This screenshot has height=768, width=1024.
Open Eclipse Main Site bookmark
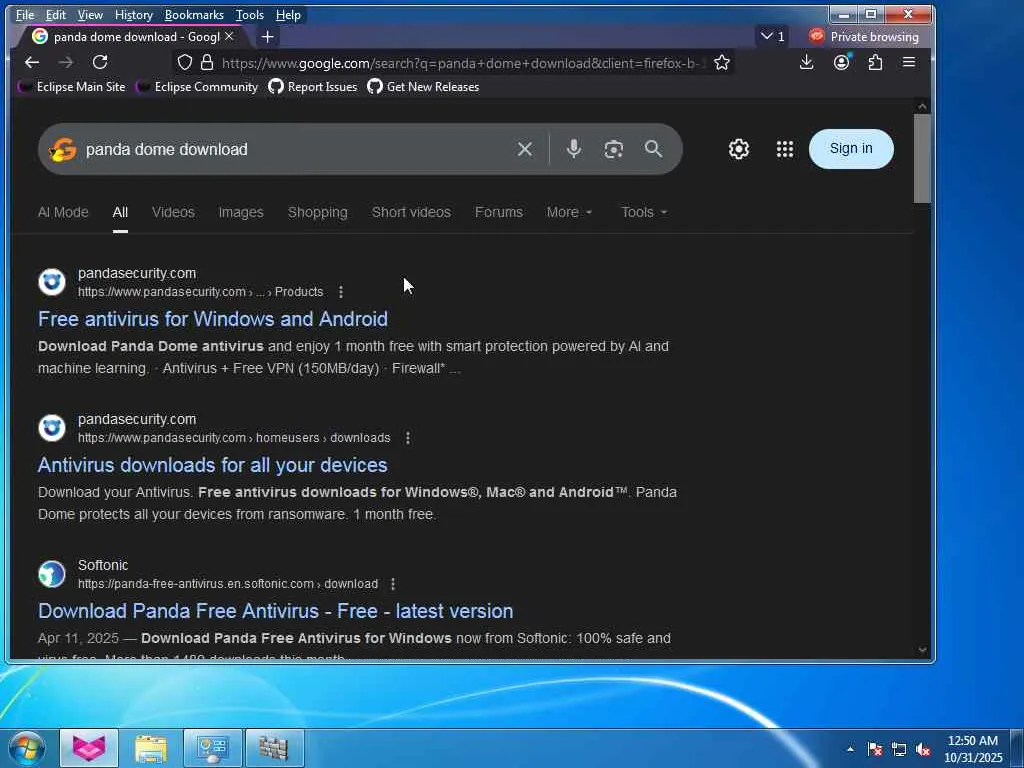(72, 87)
